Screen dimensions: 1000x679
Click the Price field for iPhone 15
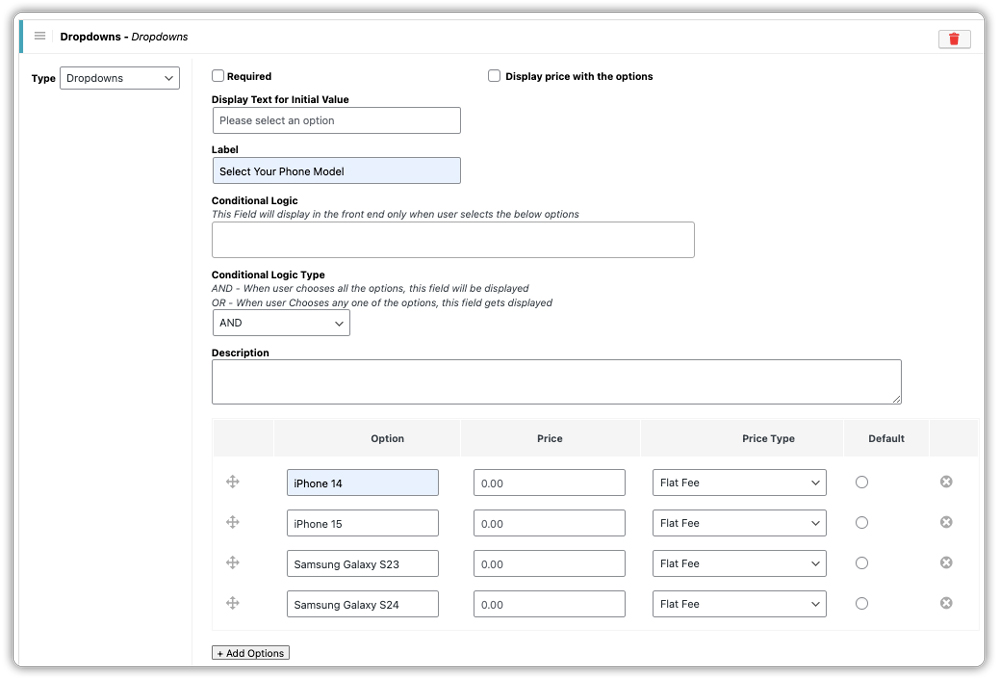(x=549, y=522)
